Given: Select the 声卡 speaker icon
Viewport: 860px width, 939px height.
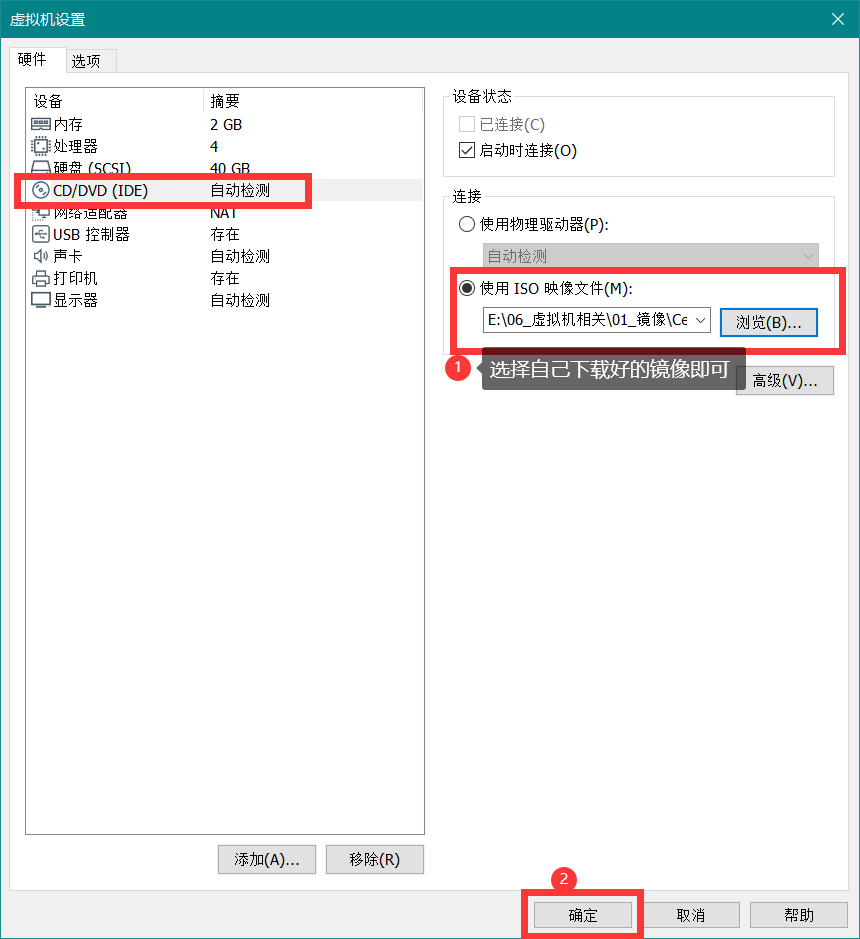Looking at the screenshot, I should pyautogui.click(x=41, y=256).
